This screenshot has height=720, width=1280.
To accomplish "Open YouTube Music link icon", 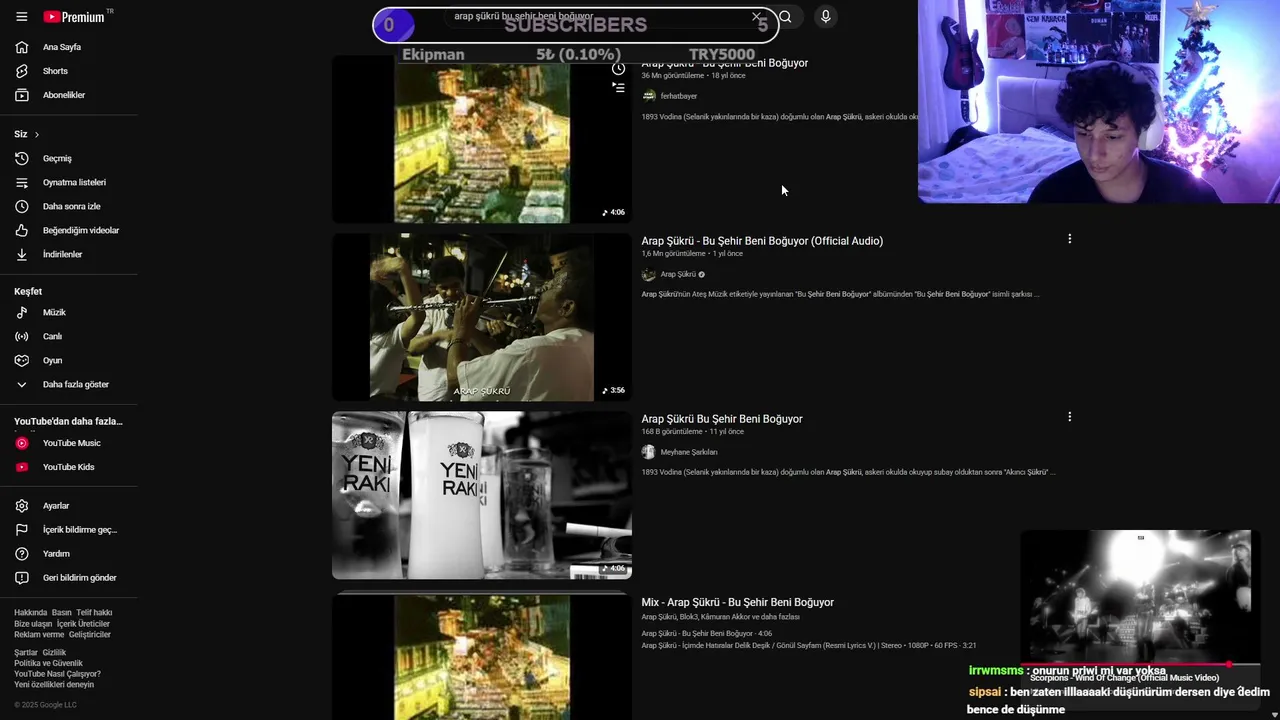I will click(22, 443).
